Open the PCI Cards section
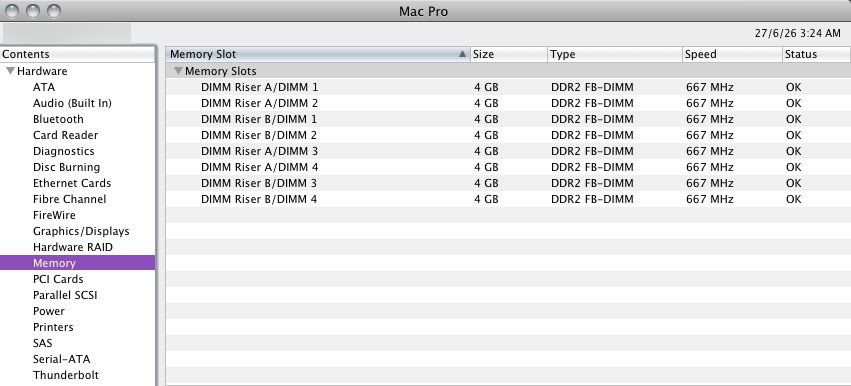Image resolution: width=851 pixels, height=386 pixels. tap(58, 279)
